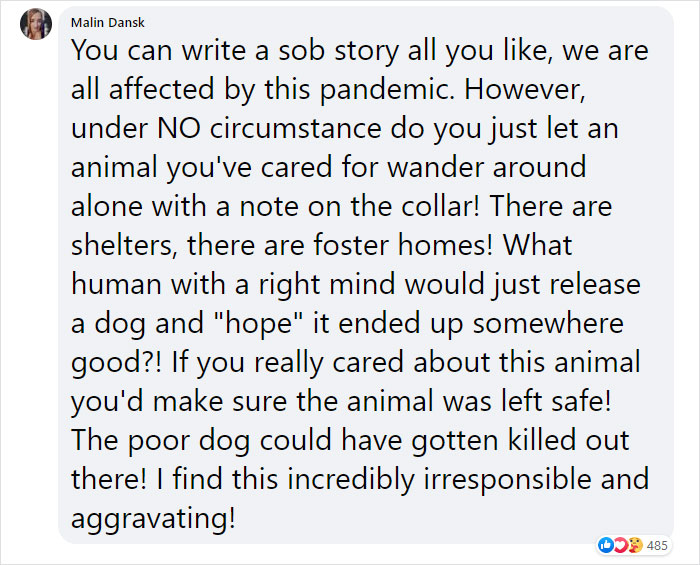Click the word good?! in the comment
700x565 pixels.
coord(116,362)
